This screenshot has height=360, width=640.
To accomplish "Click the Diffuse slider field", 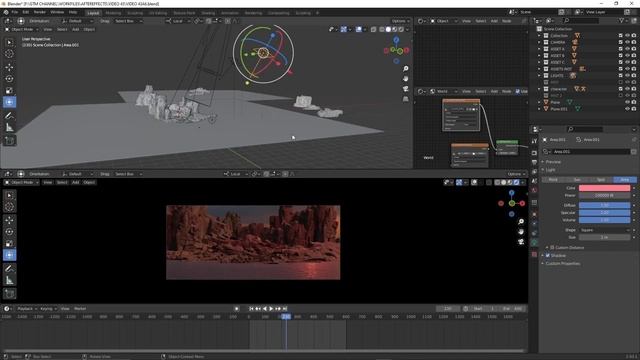I will click(x=604, y=205).
